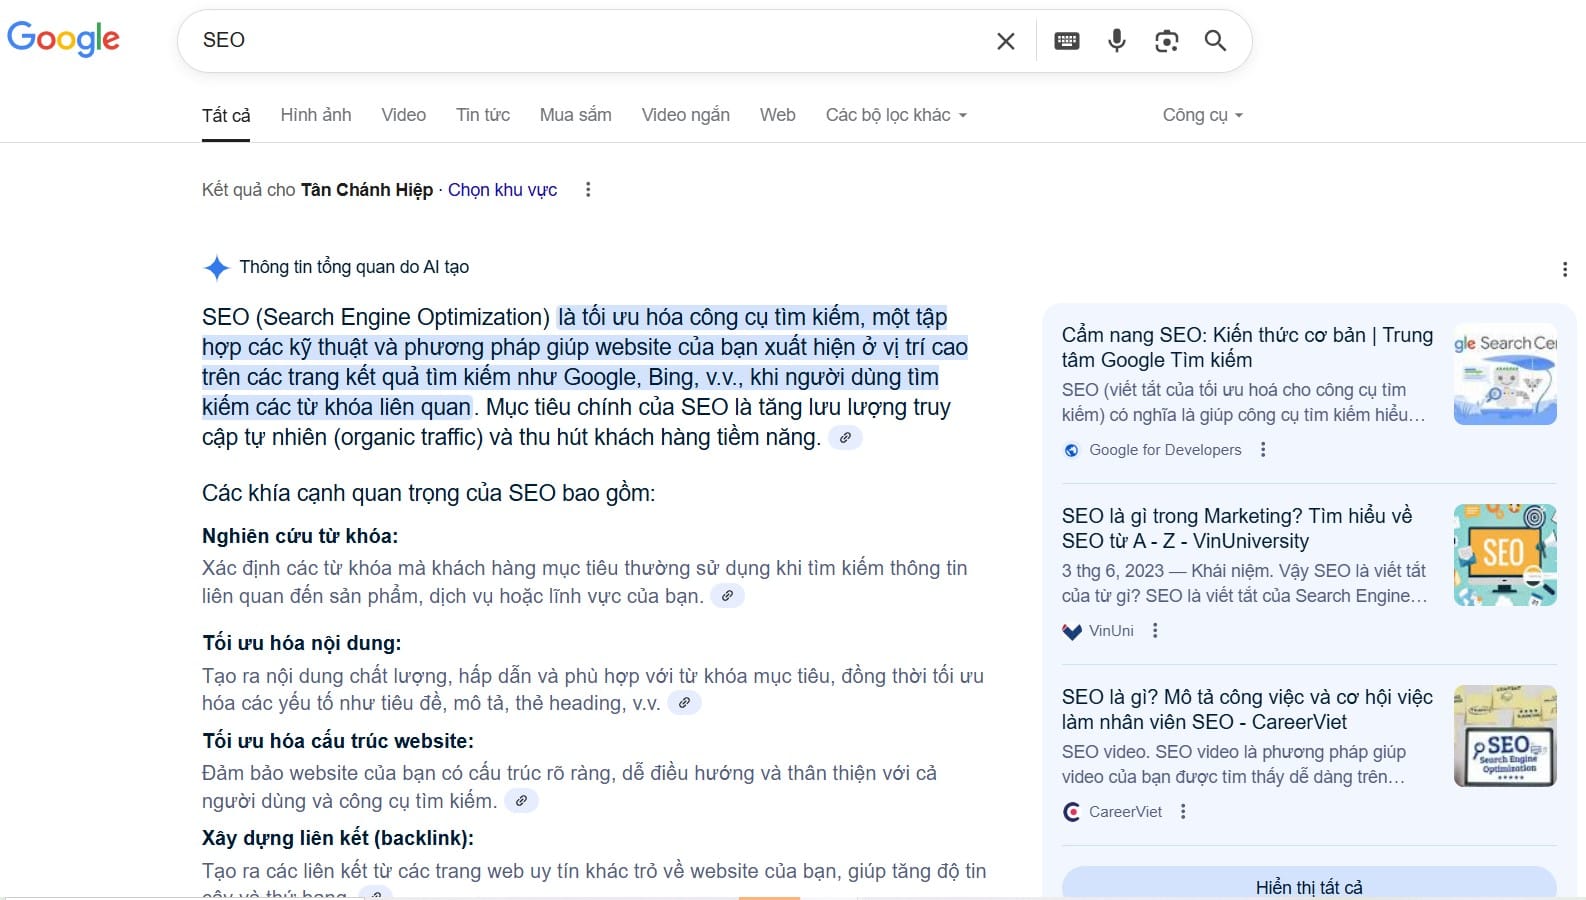Viewport: 1586px width, 900px height.
Task: Expand the Các bộ lọc khác dropdown
Action: point(896,115)
